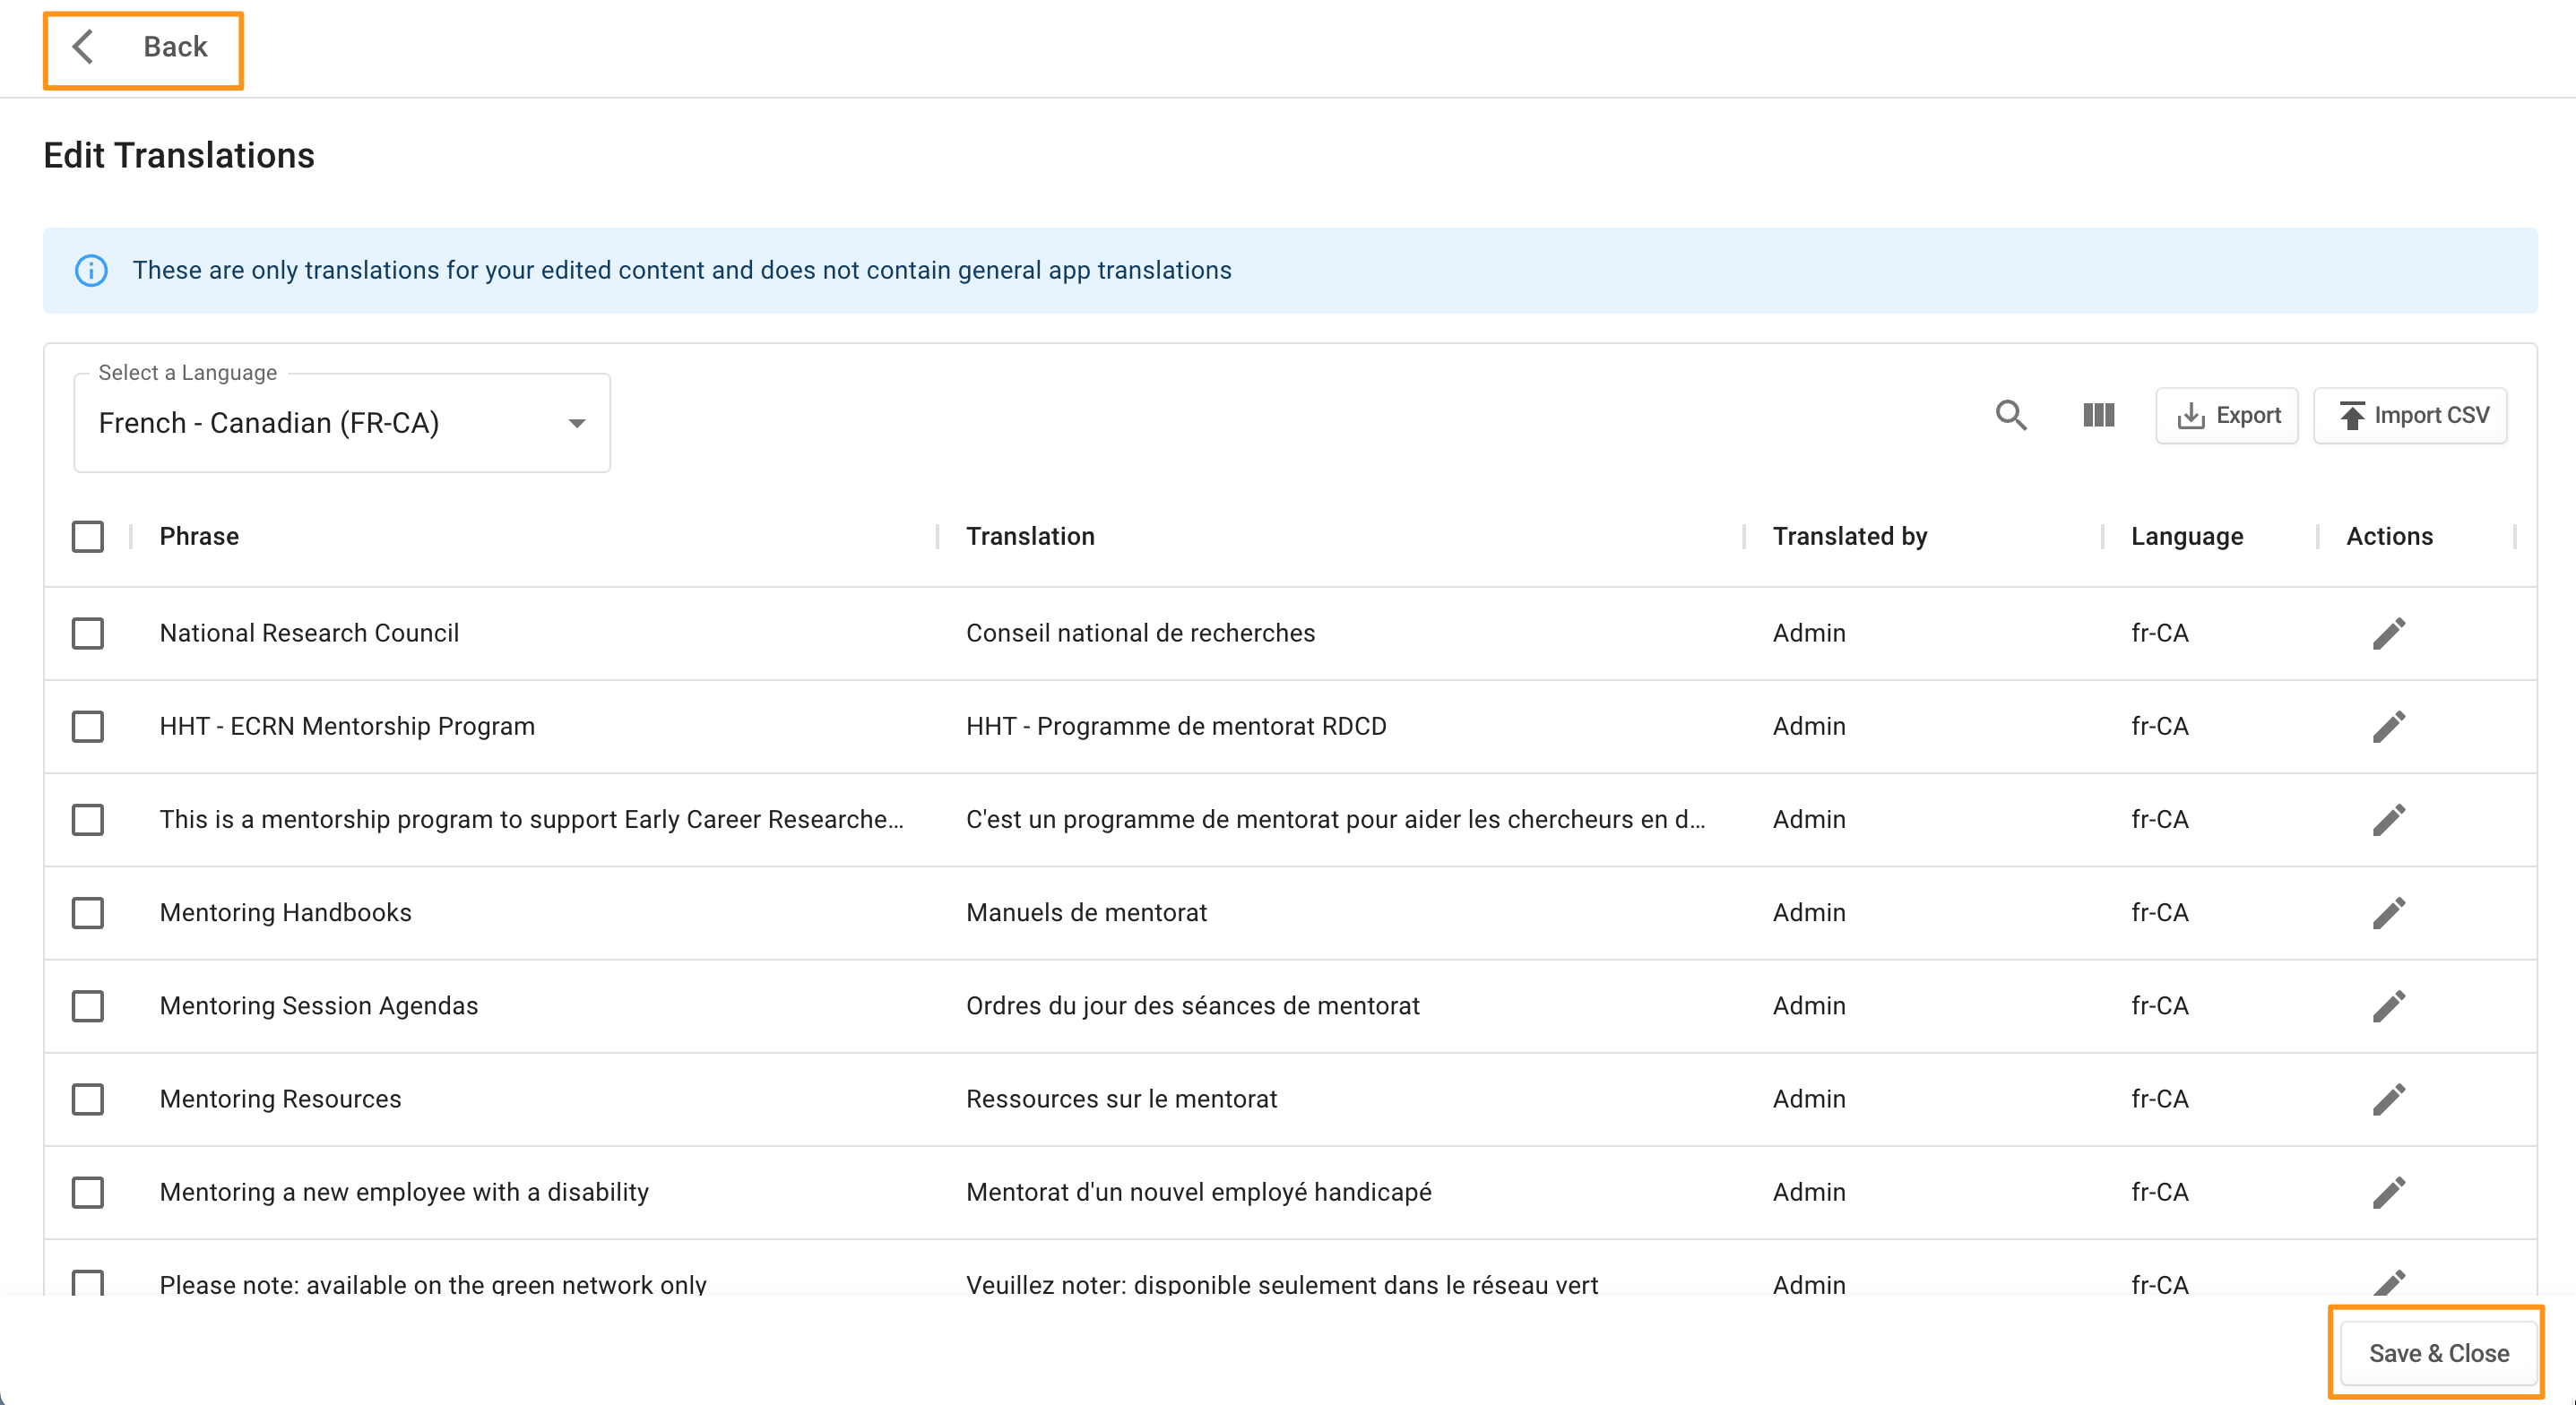This screenshot has width=2576, height=1405.
Task: Click Admin in the Mentoring Handbooks row
Action: pyautogui.click(x=1809, y=913)
